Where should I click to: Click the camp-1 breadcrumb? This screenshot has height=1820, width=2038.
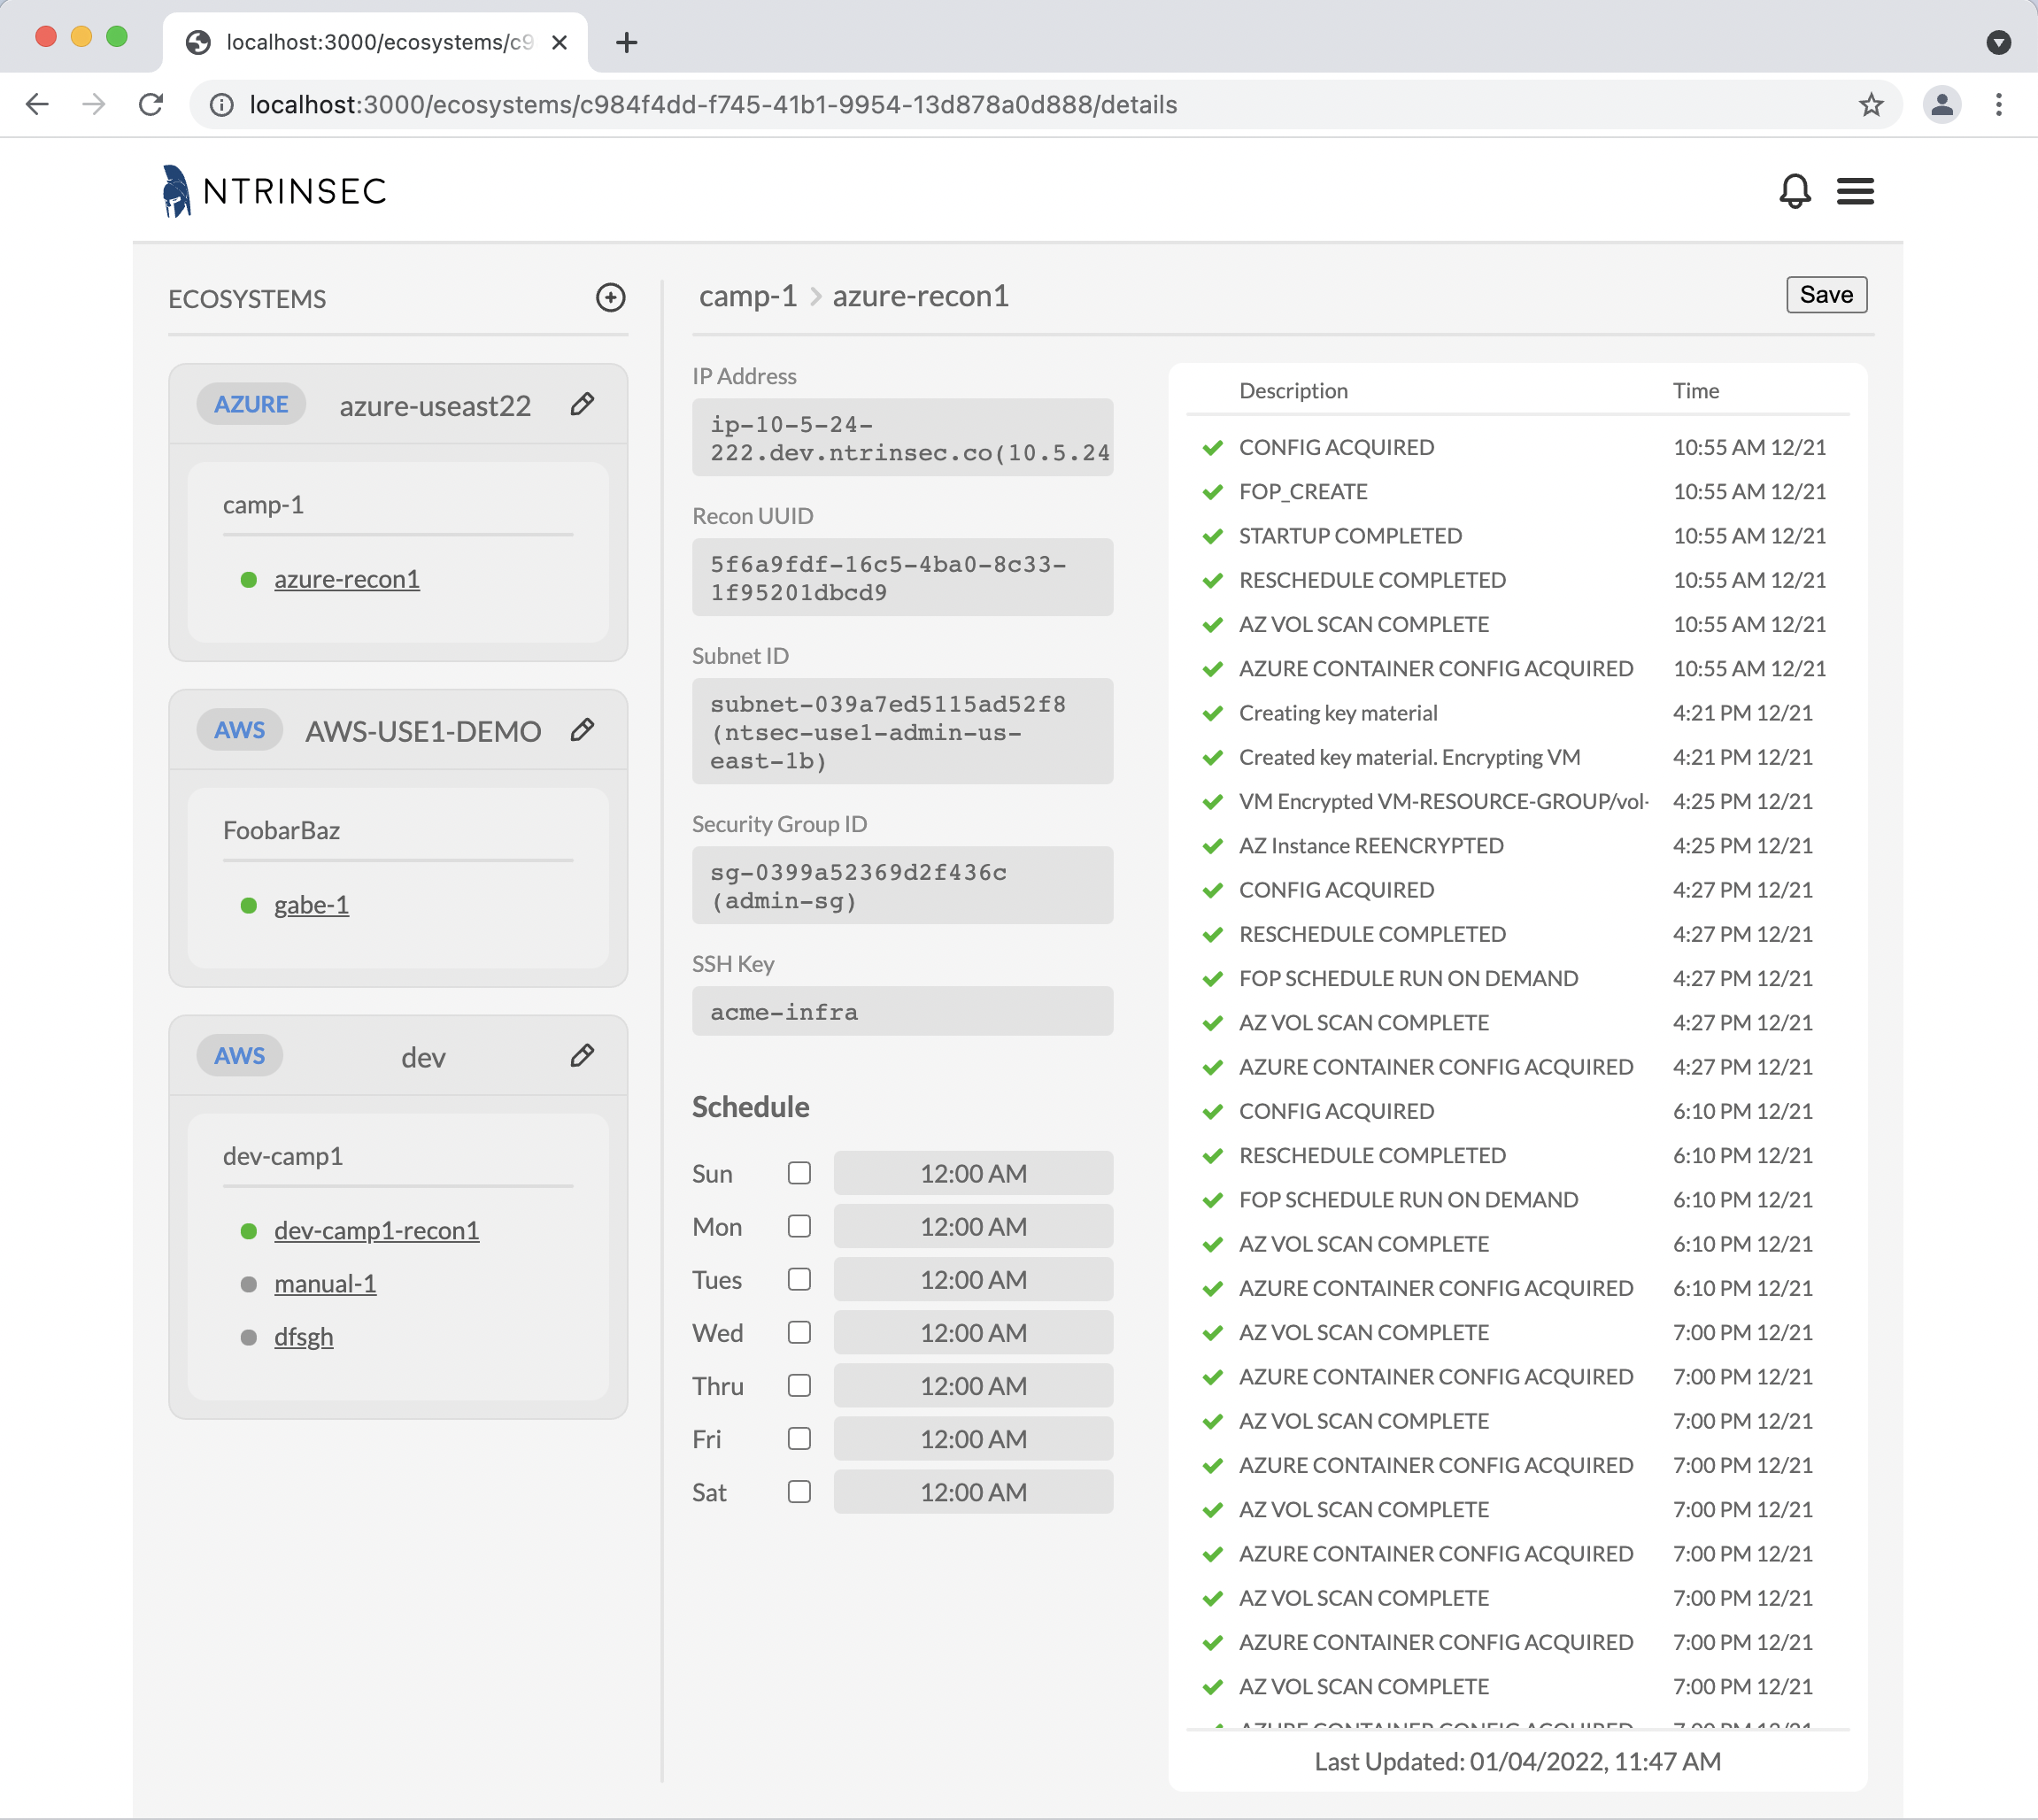click(x=747, y=296)
